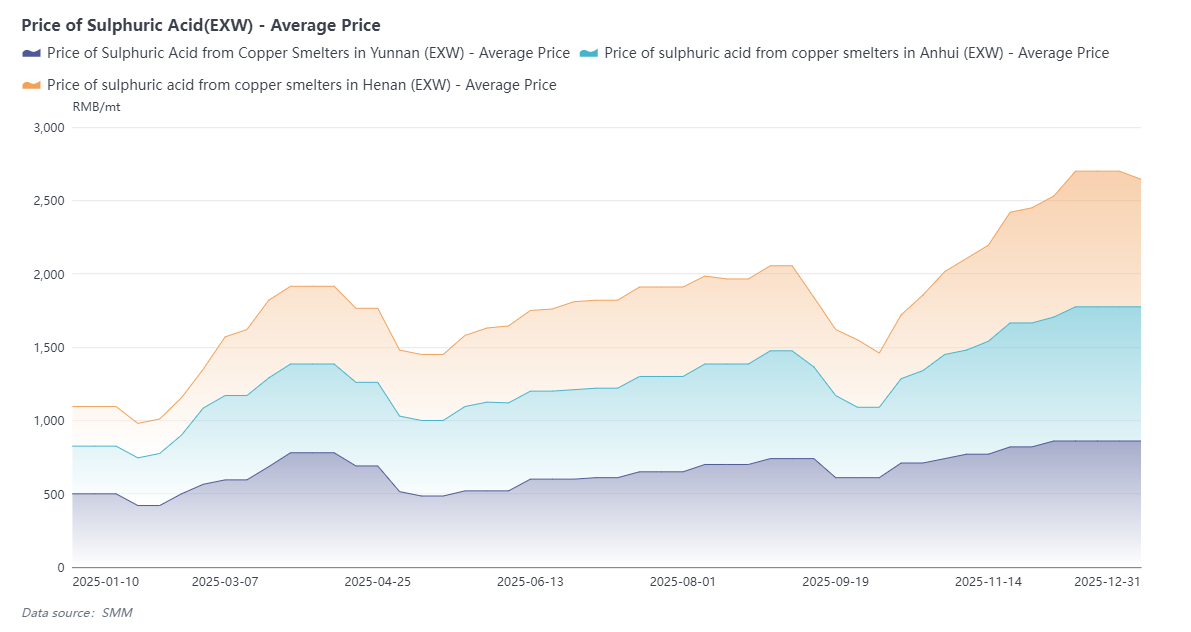Click the chart title "Price of Sulphuric Acid(EXW)"
This screenshot has width=1191, height=632.
pyautogui.click(x=200, y=25)
